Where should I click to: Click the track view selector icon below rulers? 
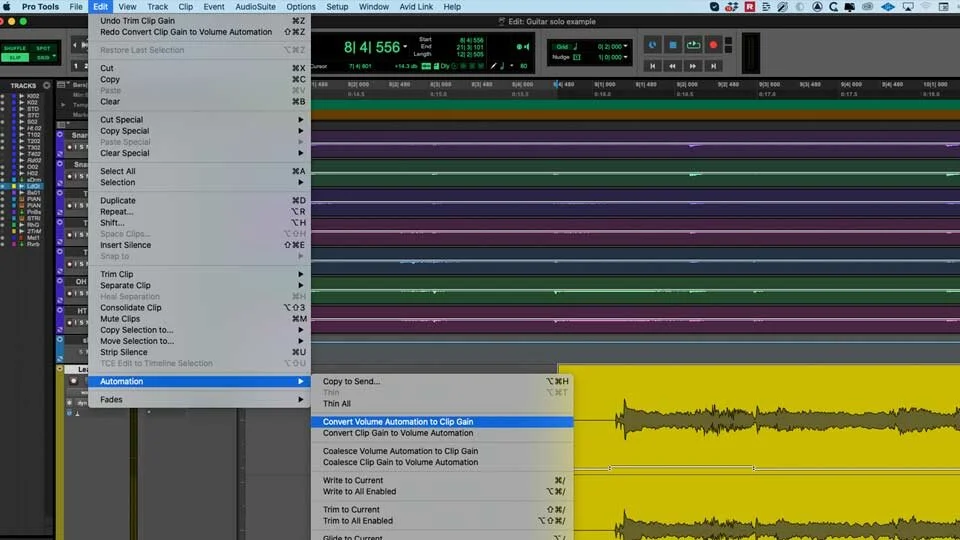61,124
